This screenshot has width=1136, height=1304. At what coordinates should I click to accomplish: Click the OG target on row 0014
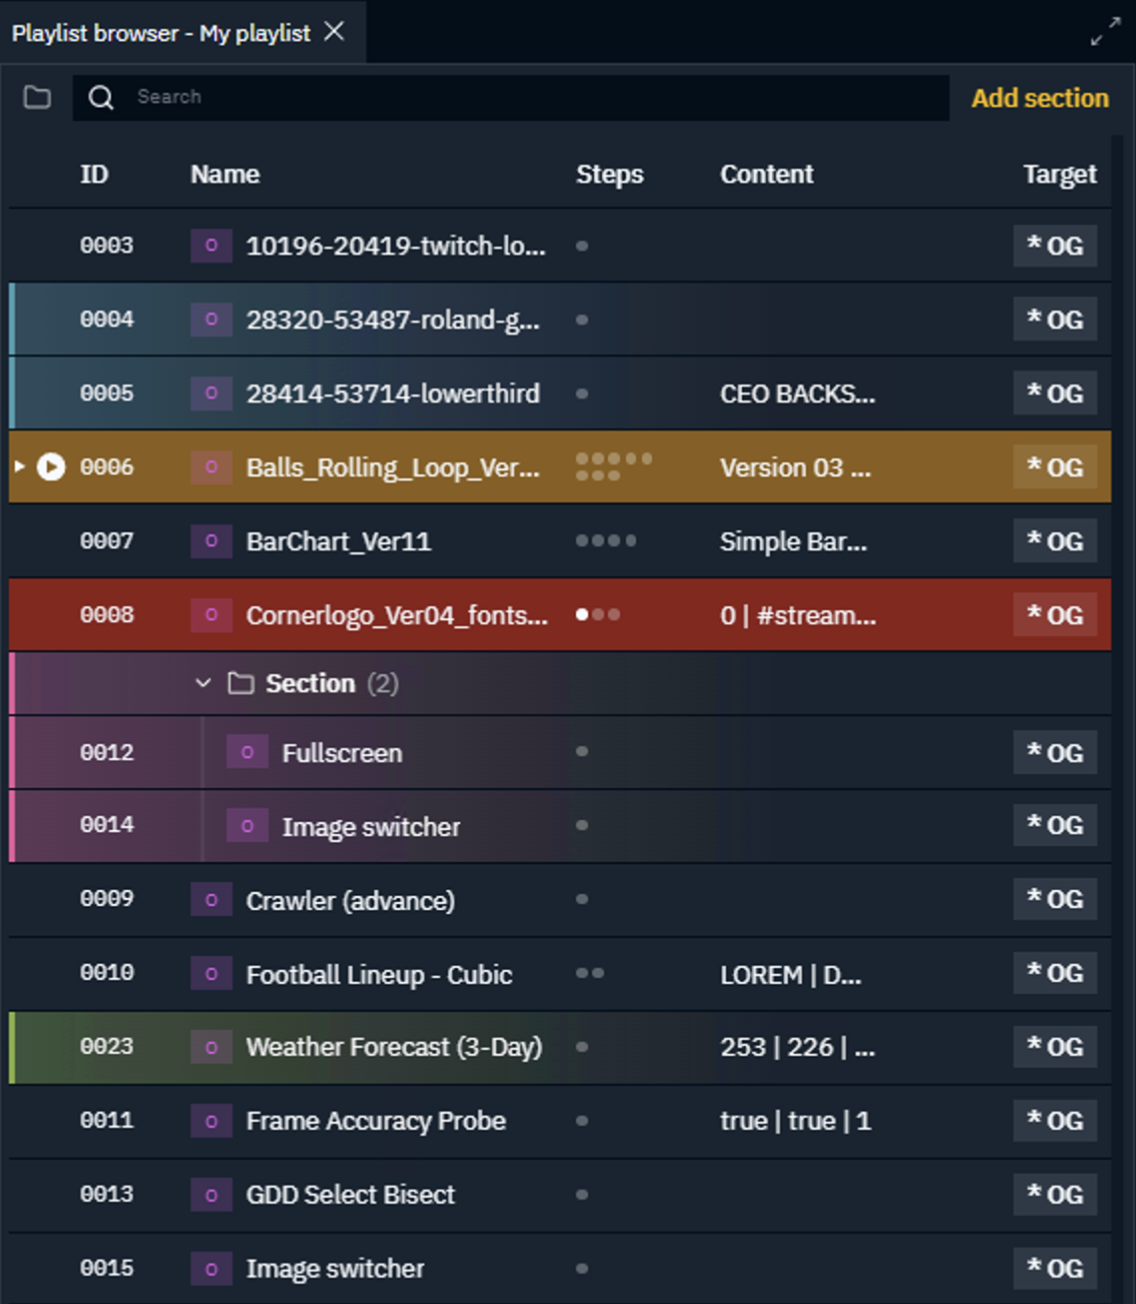(x=1055, y=826)
